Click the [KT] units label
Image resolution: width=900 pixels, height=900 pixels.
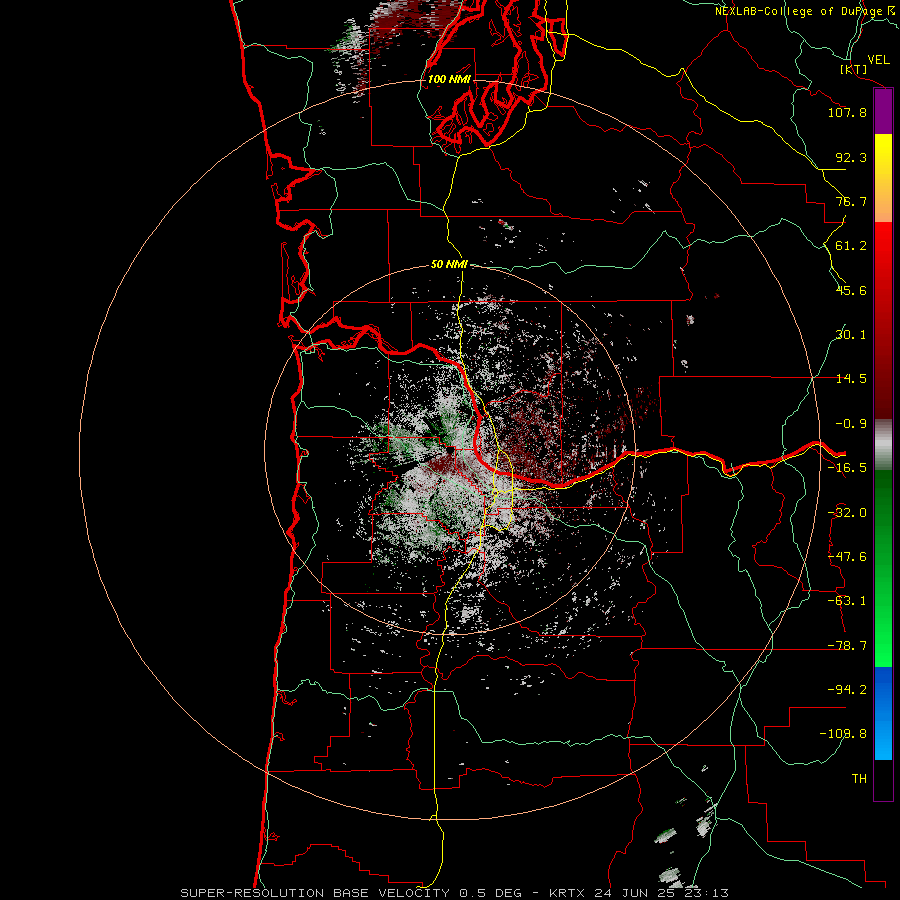point(854,69)
